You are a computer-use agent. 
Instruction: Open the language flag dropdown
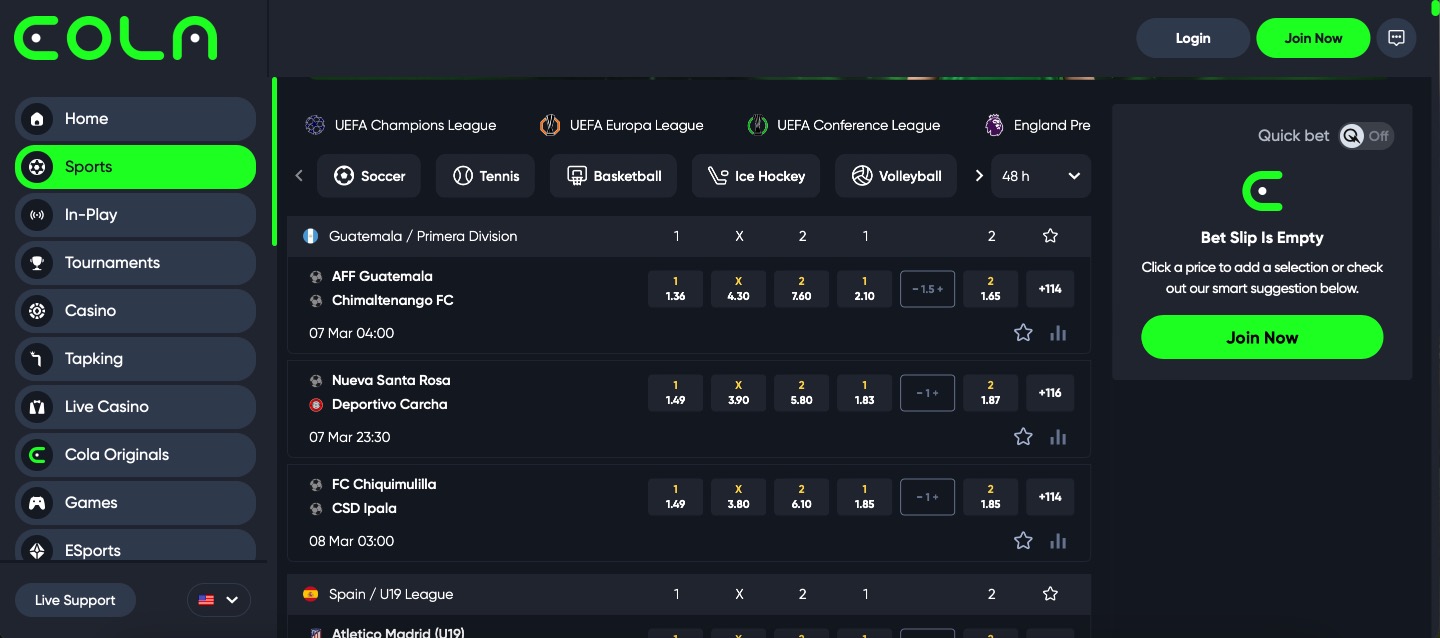(218, 600)
